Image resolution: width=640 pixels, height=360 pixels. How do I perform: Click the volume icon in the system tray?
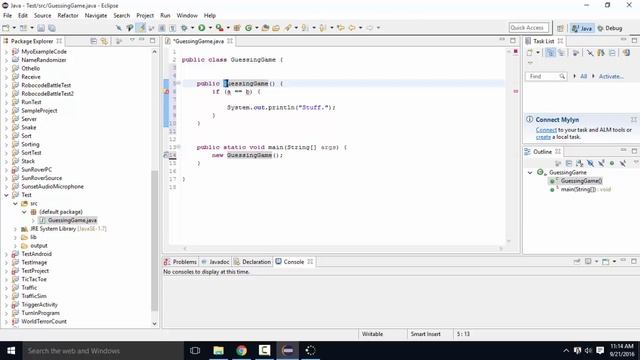(x=588, y=351)
